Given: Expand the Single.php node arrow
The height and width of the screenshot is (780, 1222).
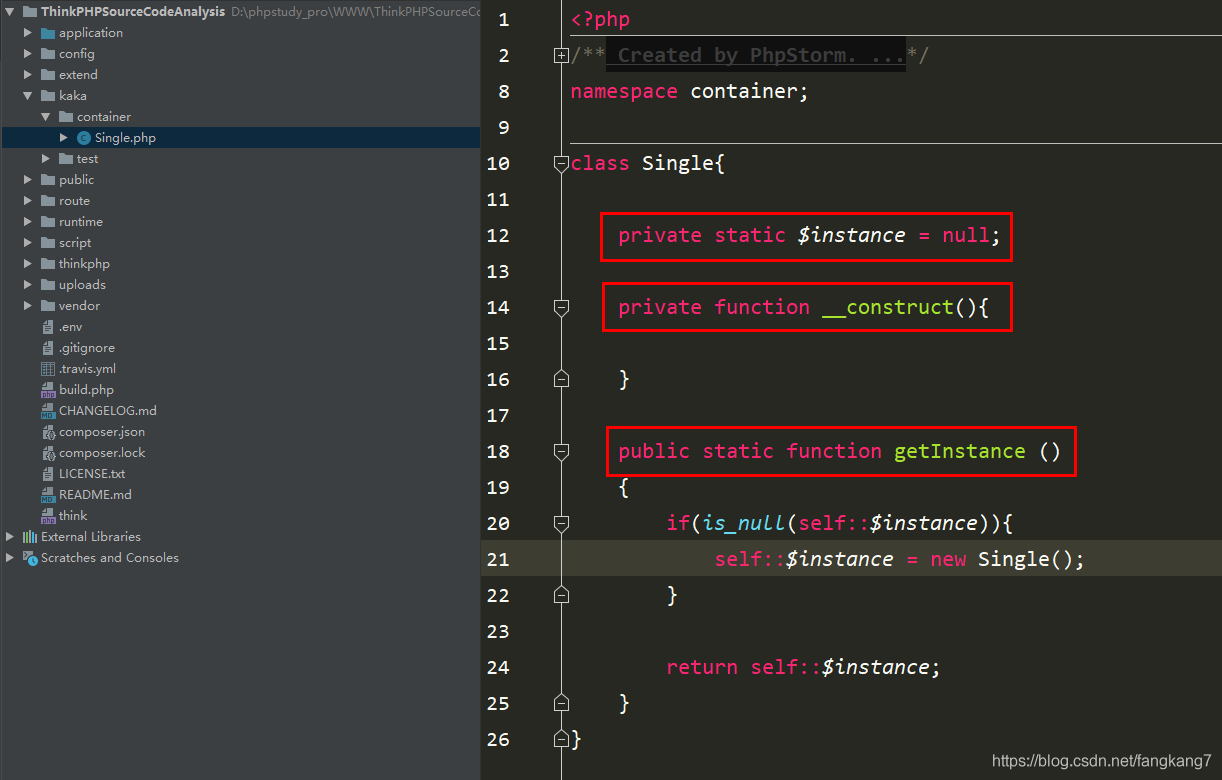Looking at the screenshot, I should [64, 138].
